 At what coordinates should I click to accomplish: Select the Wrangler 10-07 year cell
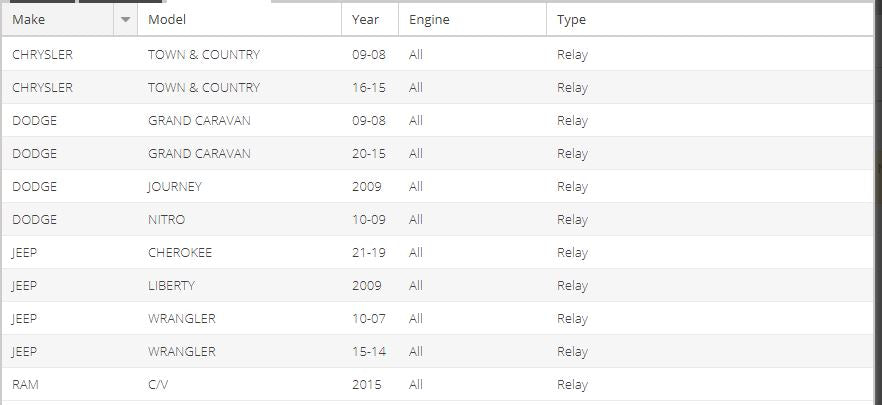tap(367, 319)
